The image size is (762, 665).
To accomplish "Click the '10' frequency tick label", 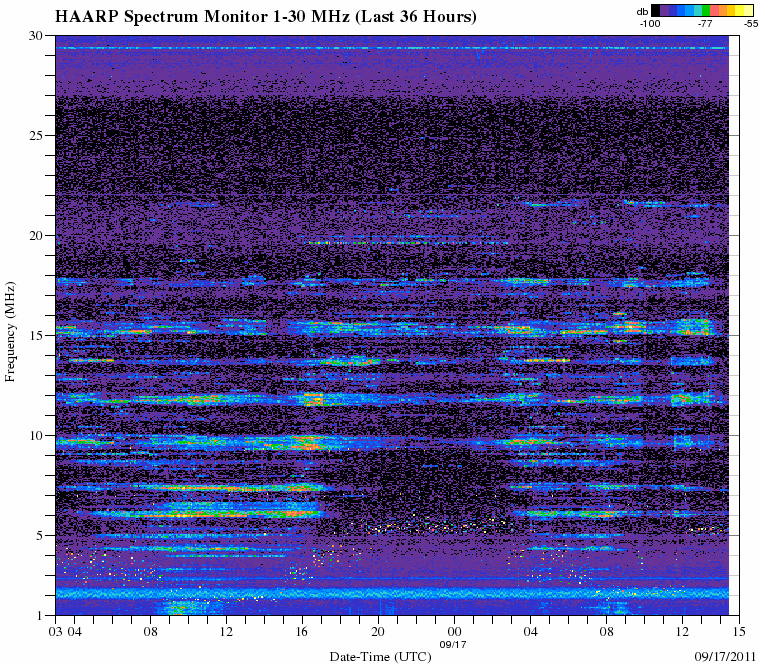I will [36, 436].
